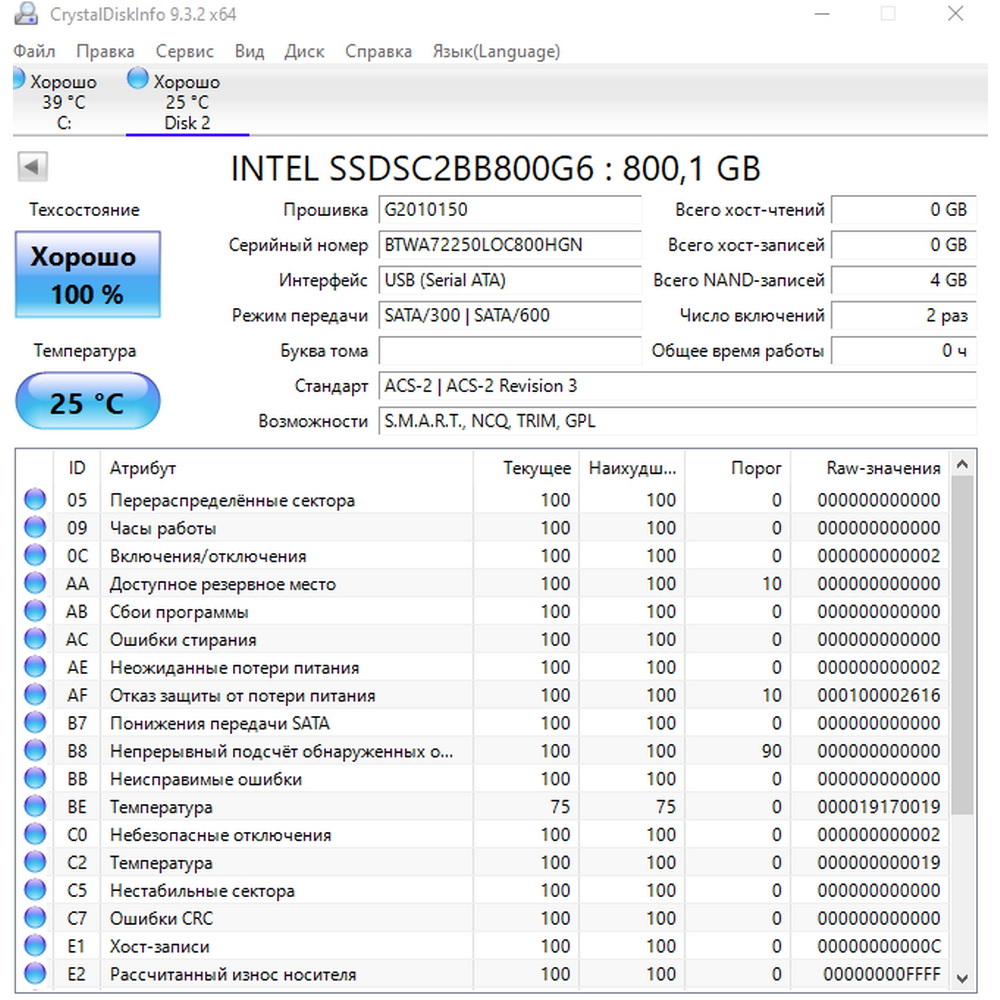Click the Текущее column header
Screen dimensions: 1000x1000
(x=526, y=468)
